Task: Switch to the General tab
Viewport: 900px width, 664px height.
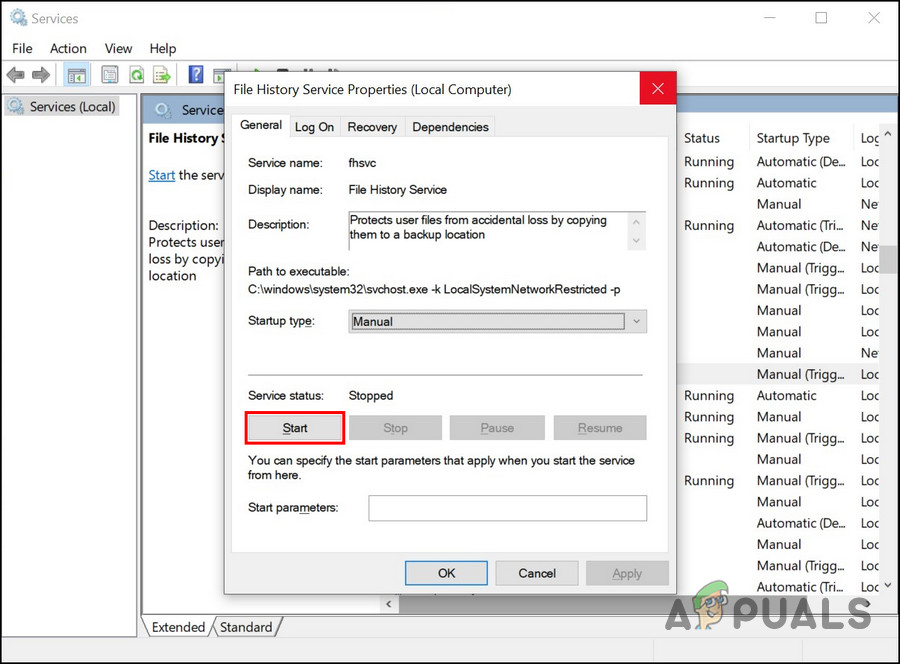Action: click(x=261, y=125)
